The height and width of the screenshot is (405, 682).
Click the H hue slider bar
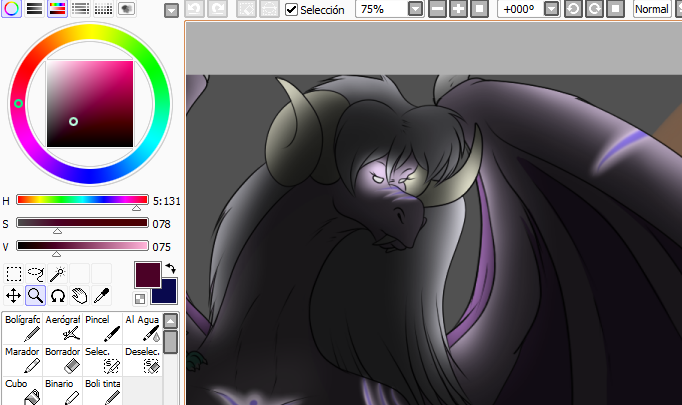click(x=82, y=200)
